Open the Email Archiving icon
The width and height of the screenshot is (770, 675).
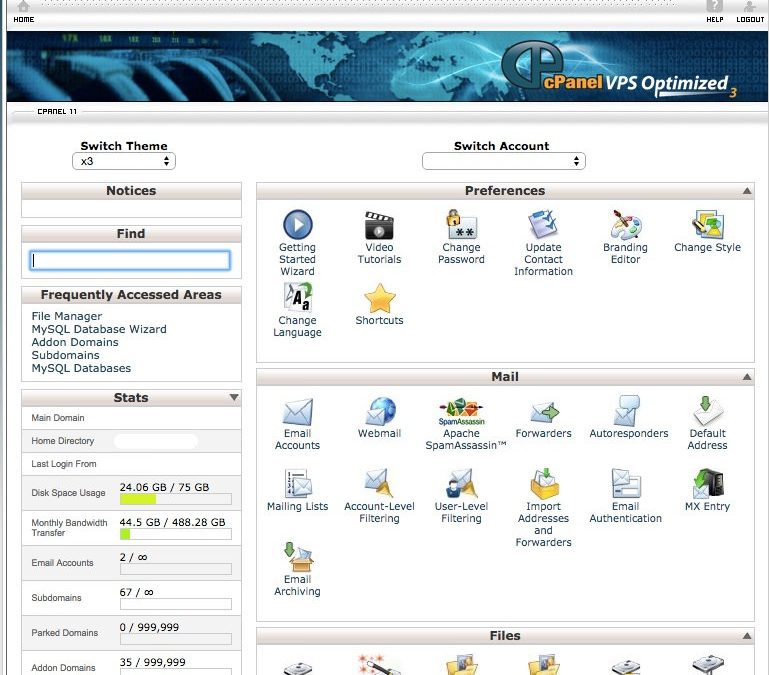pos(299,557)
